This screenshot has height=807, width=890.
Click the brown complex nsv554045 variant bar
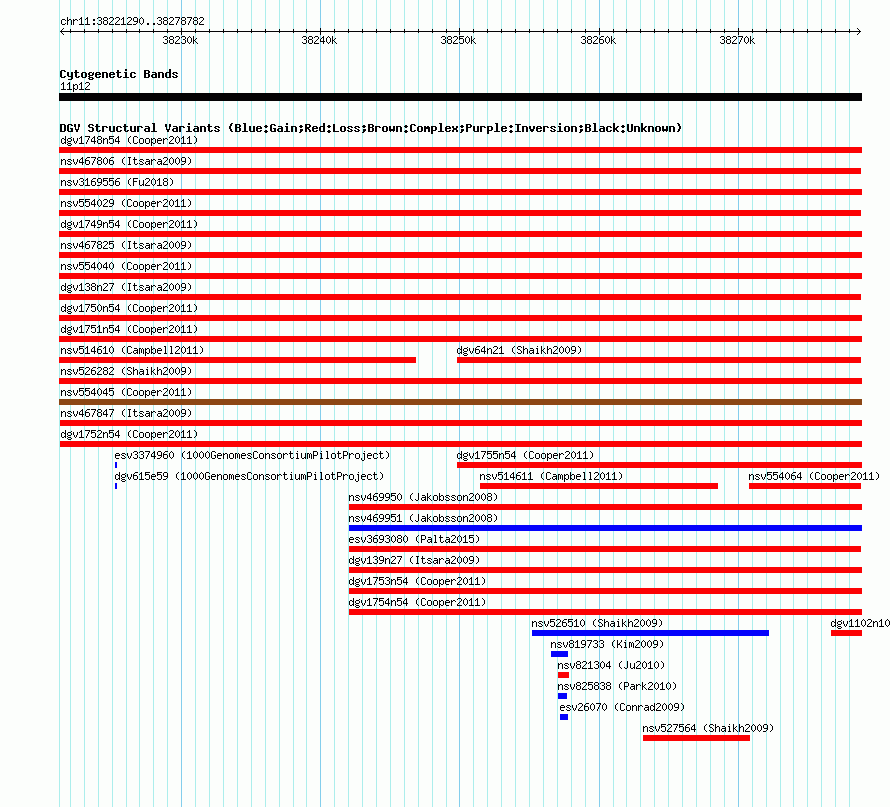coord(460,402)
